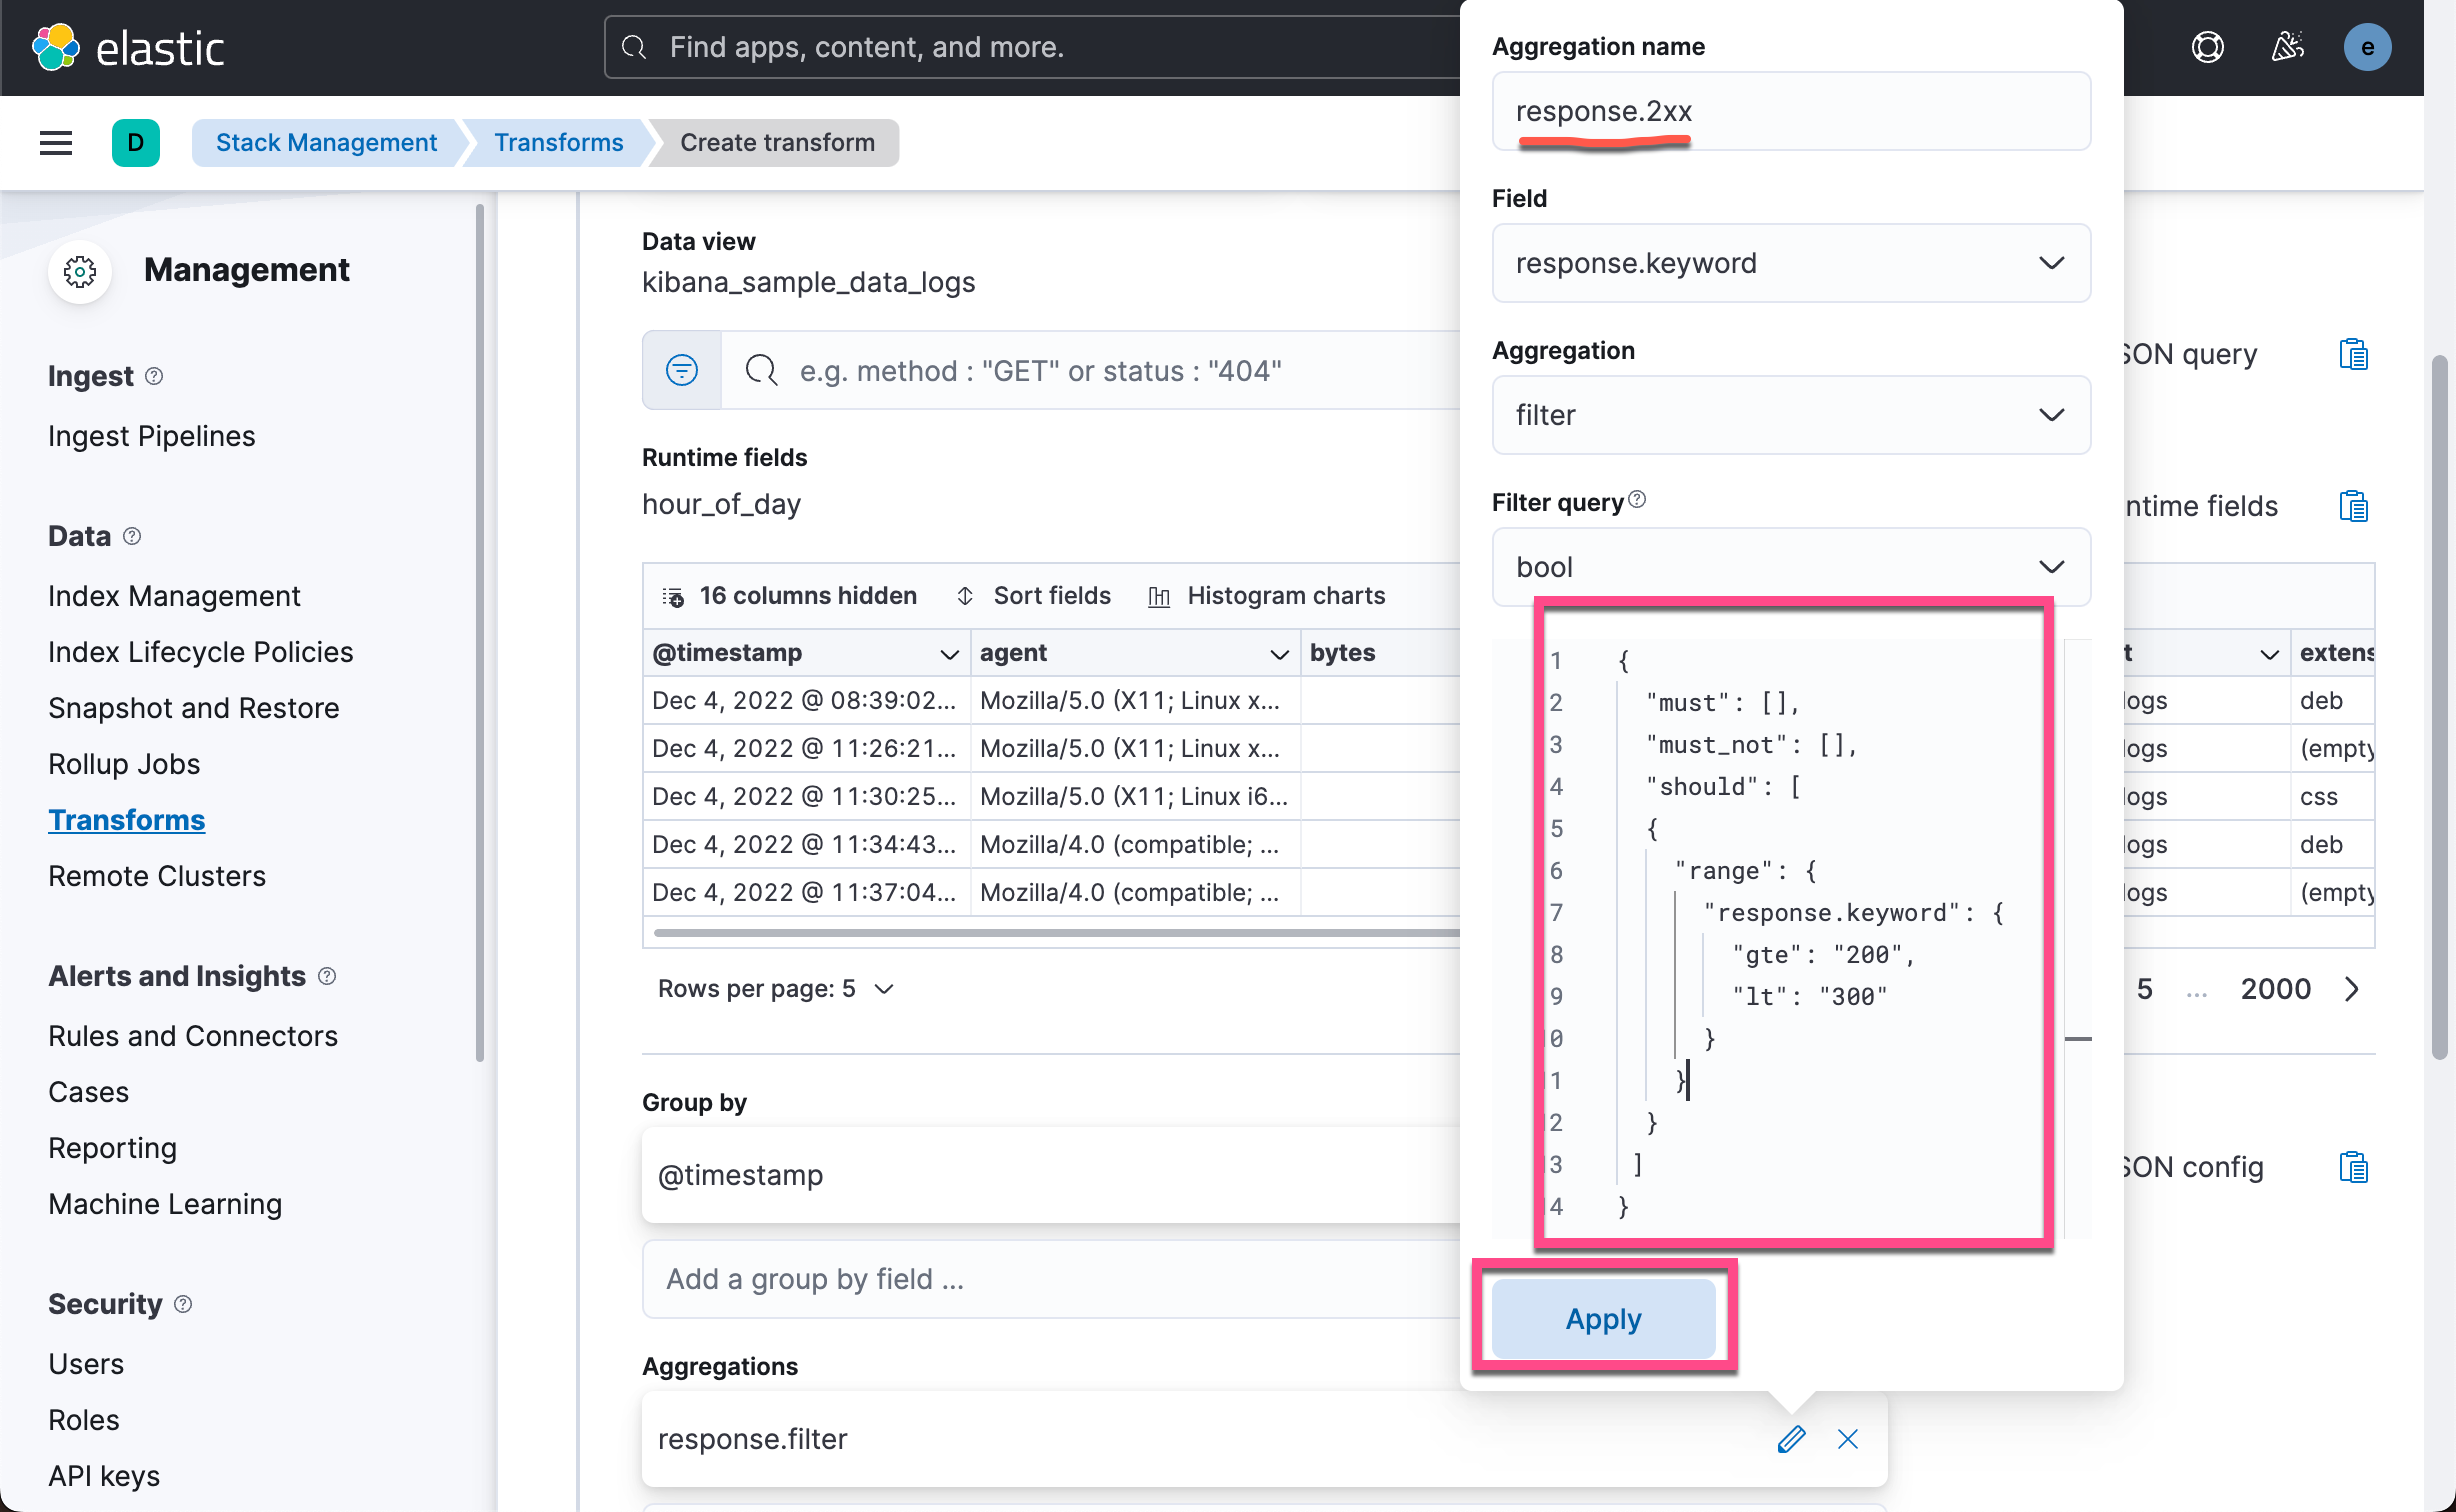Open Stack Management breadcrumb

[x=326, y=142]
